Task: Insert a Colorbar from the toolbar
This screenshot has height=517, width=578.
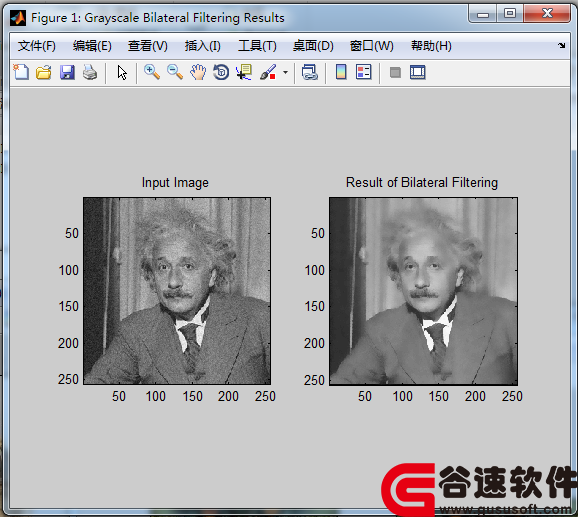Action: (x=341, y=72)
